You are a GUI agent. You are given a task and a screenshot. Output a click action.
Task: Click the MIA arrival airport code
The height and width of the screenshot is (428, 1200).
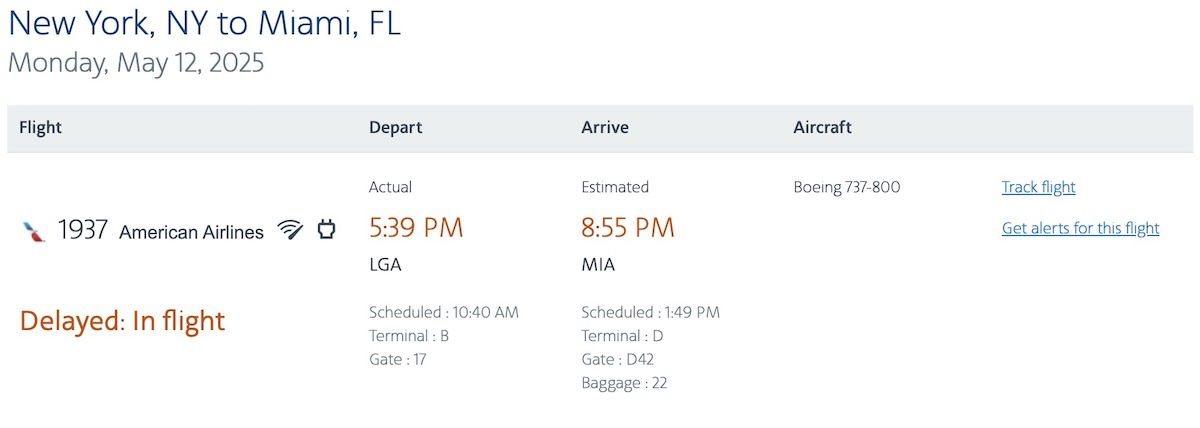(598, 265)
